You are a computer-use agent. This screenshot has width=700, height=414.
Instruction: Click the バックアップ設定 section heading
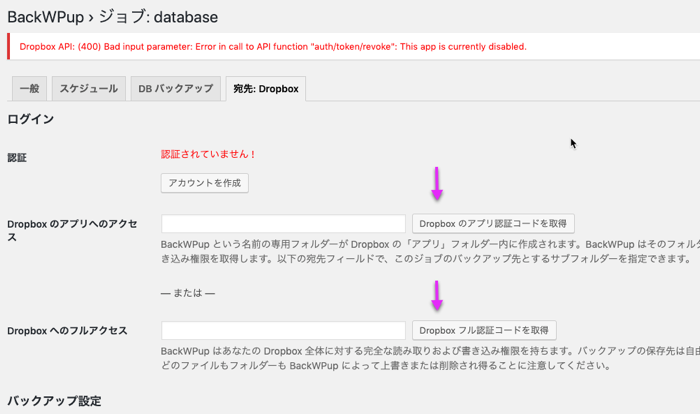tap(54, 401)
